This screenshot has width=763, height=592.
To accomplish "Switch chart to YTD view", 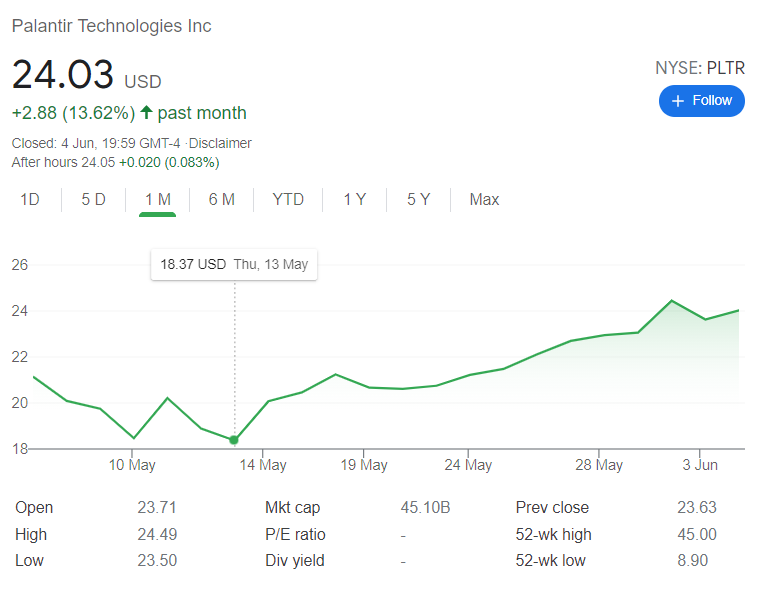I will click(x=288, y=199).
